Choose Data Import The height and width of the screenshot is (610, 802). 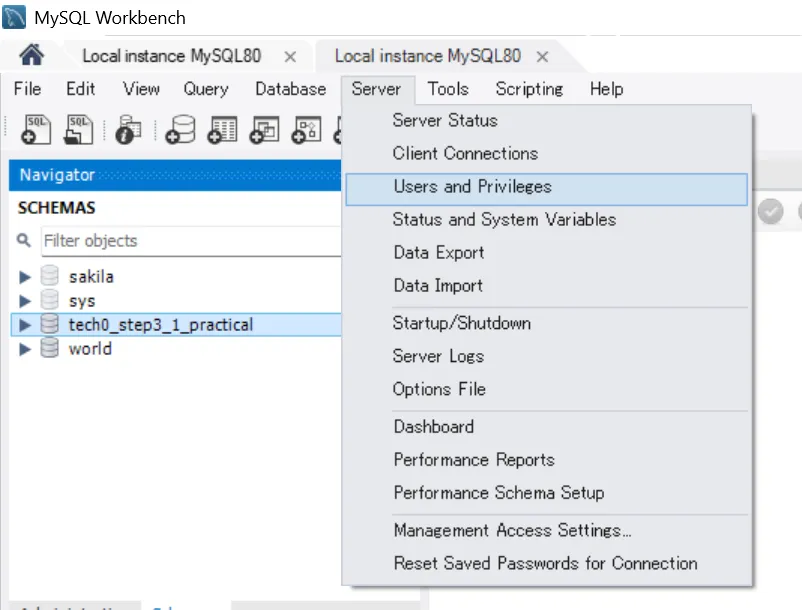(x=547, y=285)
